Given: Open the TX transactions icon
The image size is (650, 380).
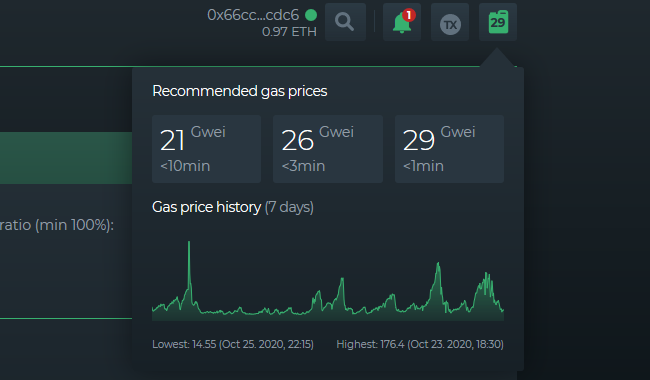Looking at the screenshot, I should tap(450, 22).
